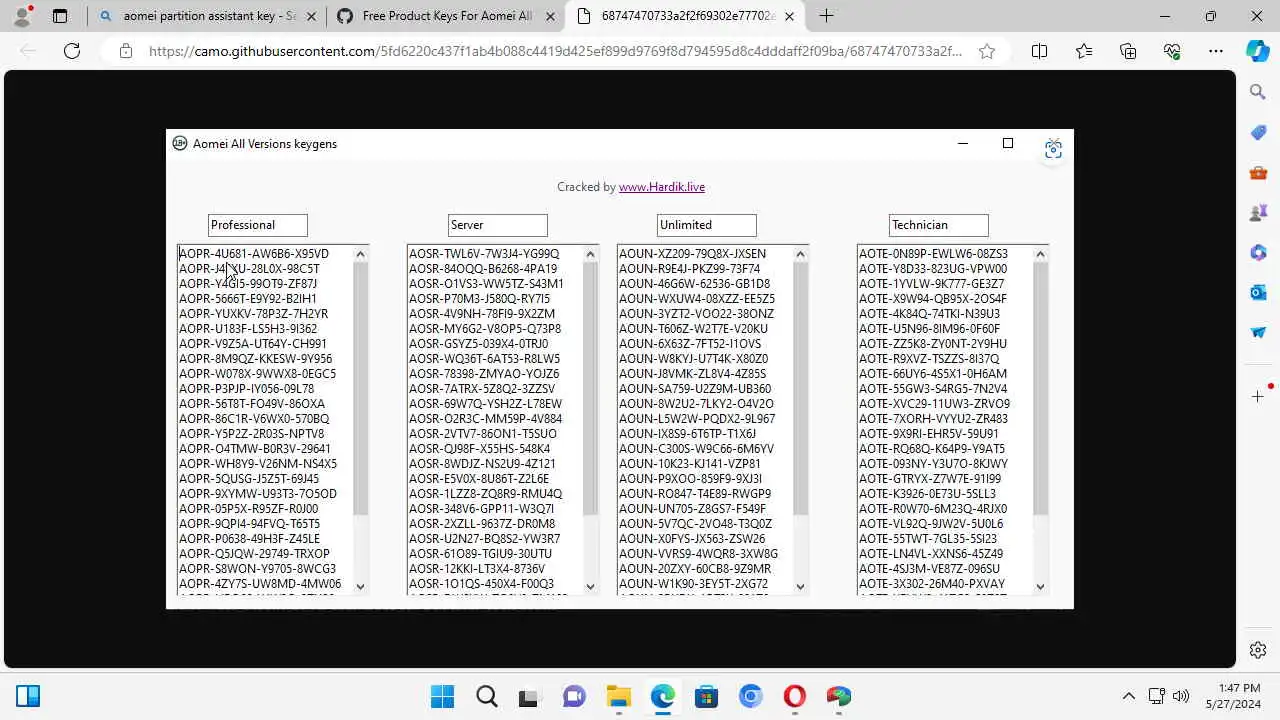Screen dimensions: 1280x720
Task: Add this page to favorites star
Action: coord(987,51)
